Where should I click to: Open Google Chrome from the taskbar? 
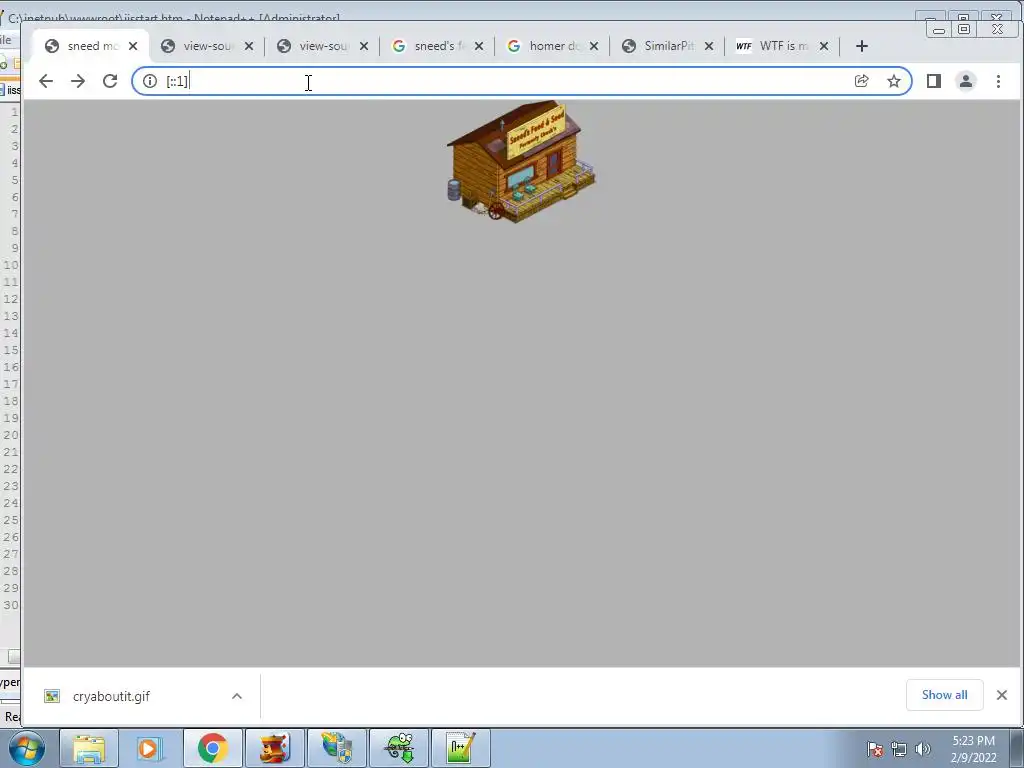tap(212, 748)
